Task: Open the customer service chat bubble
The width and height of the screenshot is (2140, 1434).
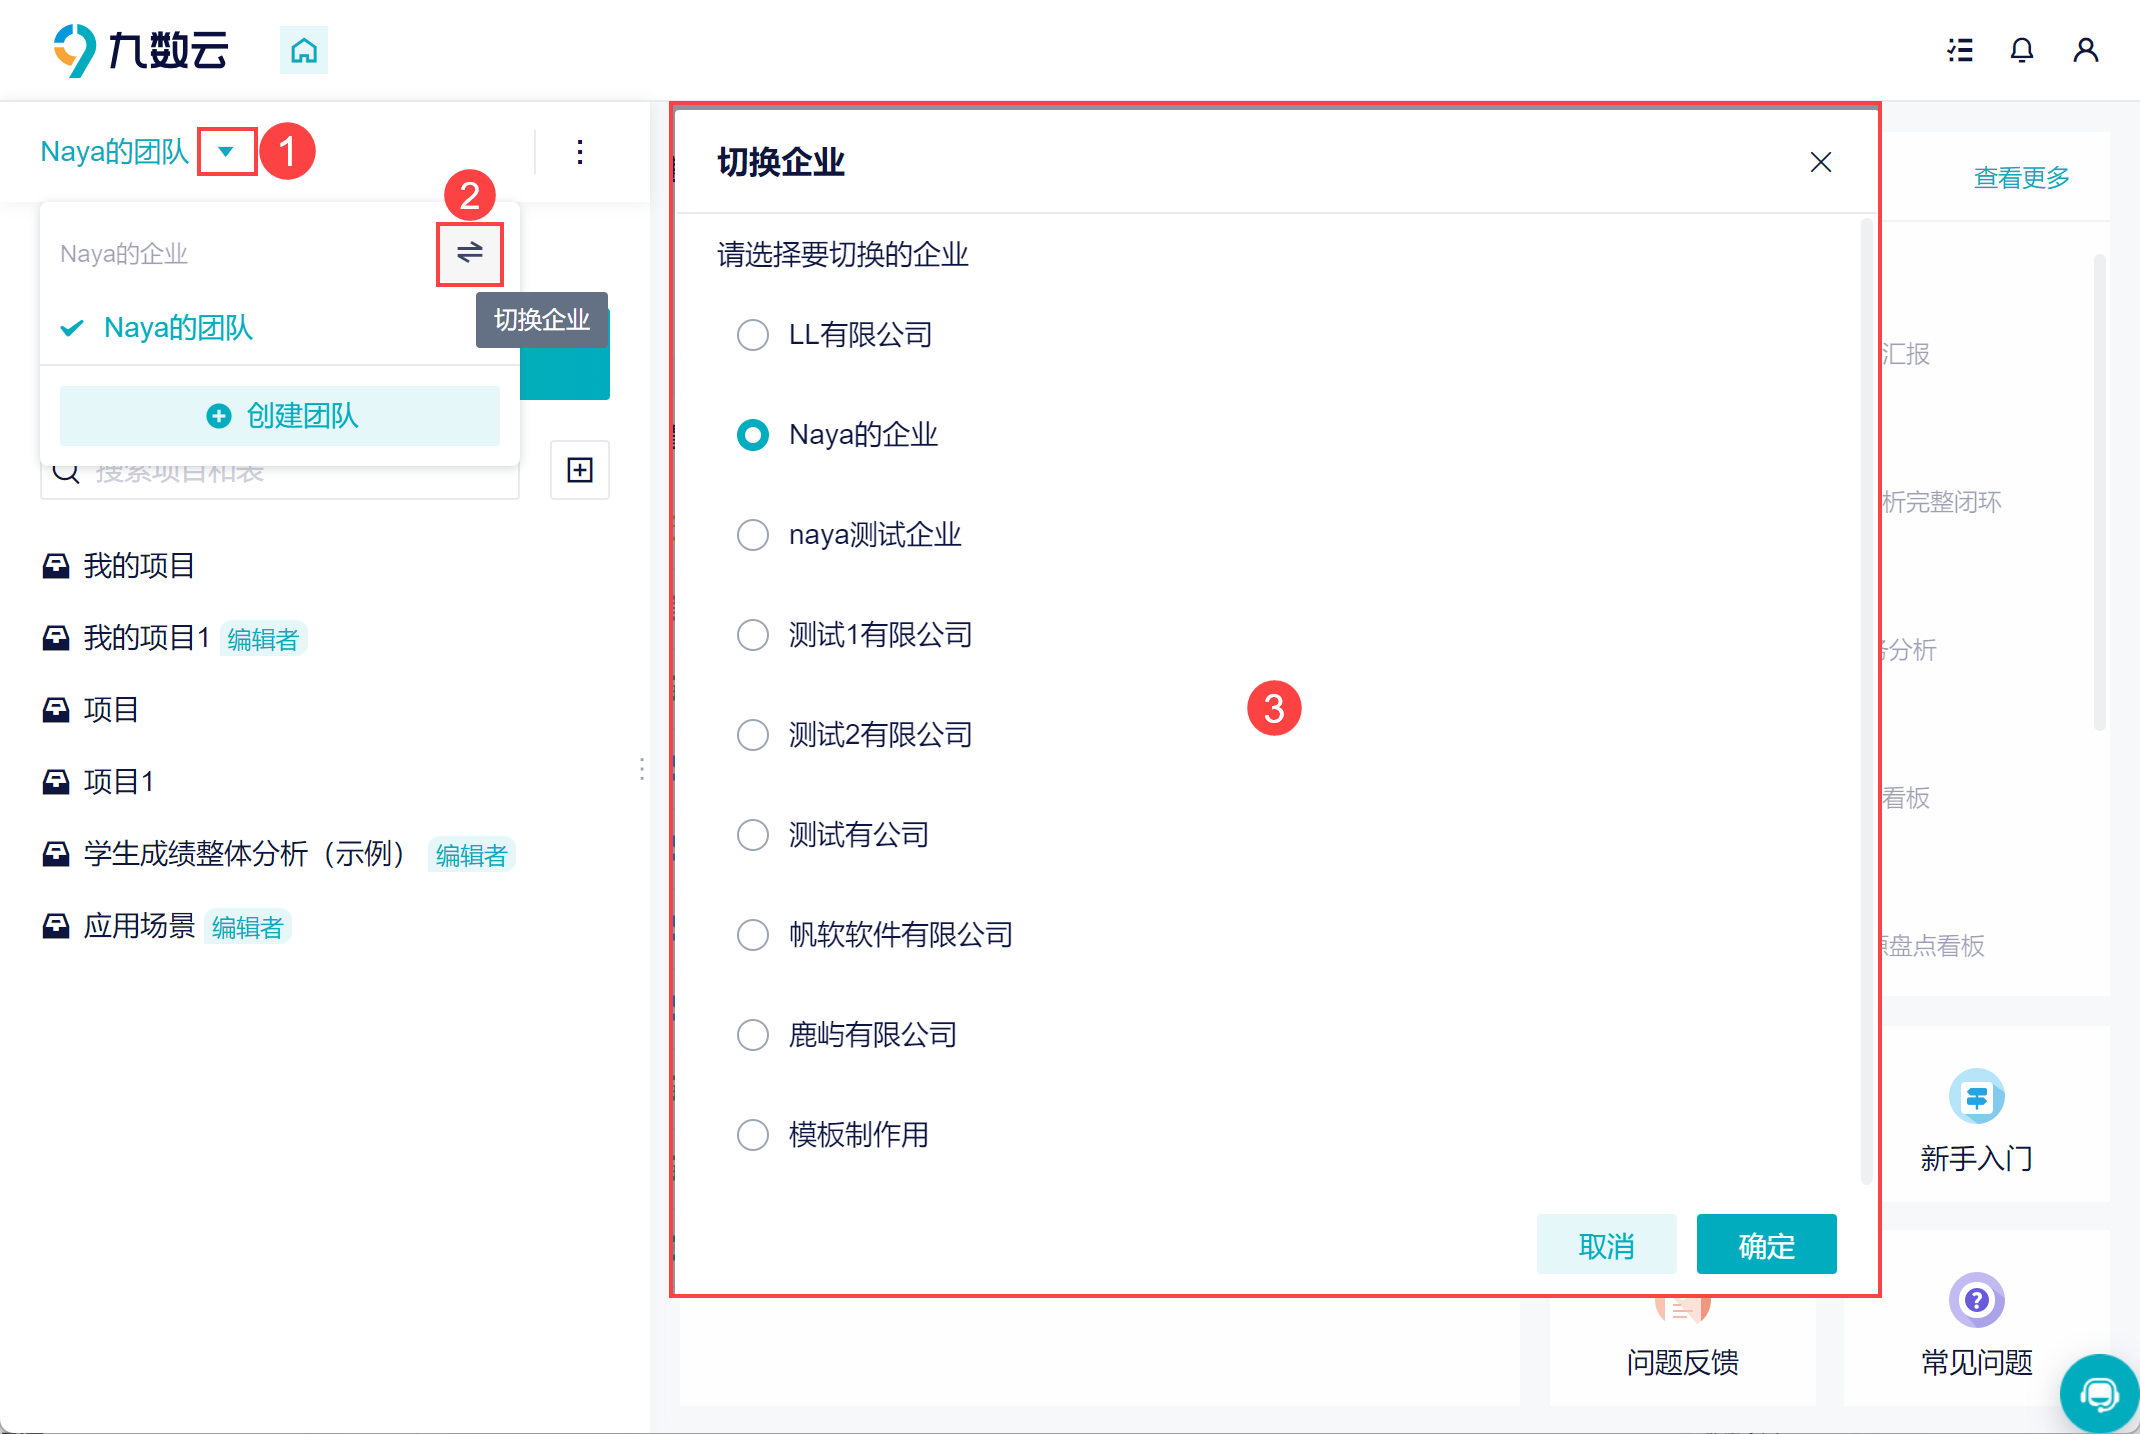Action: click(2099, 1393)
